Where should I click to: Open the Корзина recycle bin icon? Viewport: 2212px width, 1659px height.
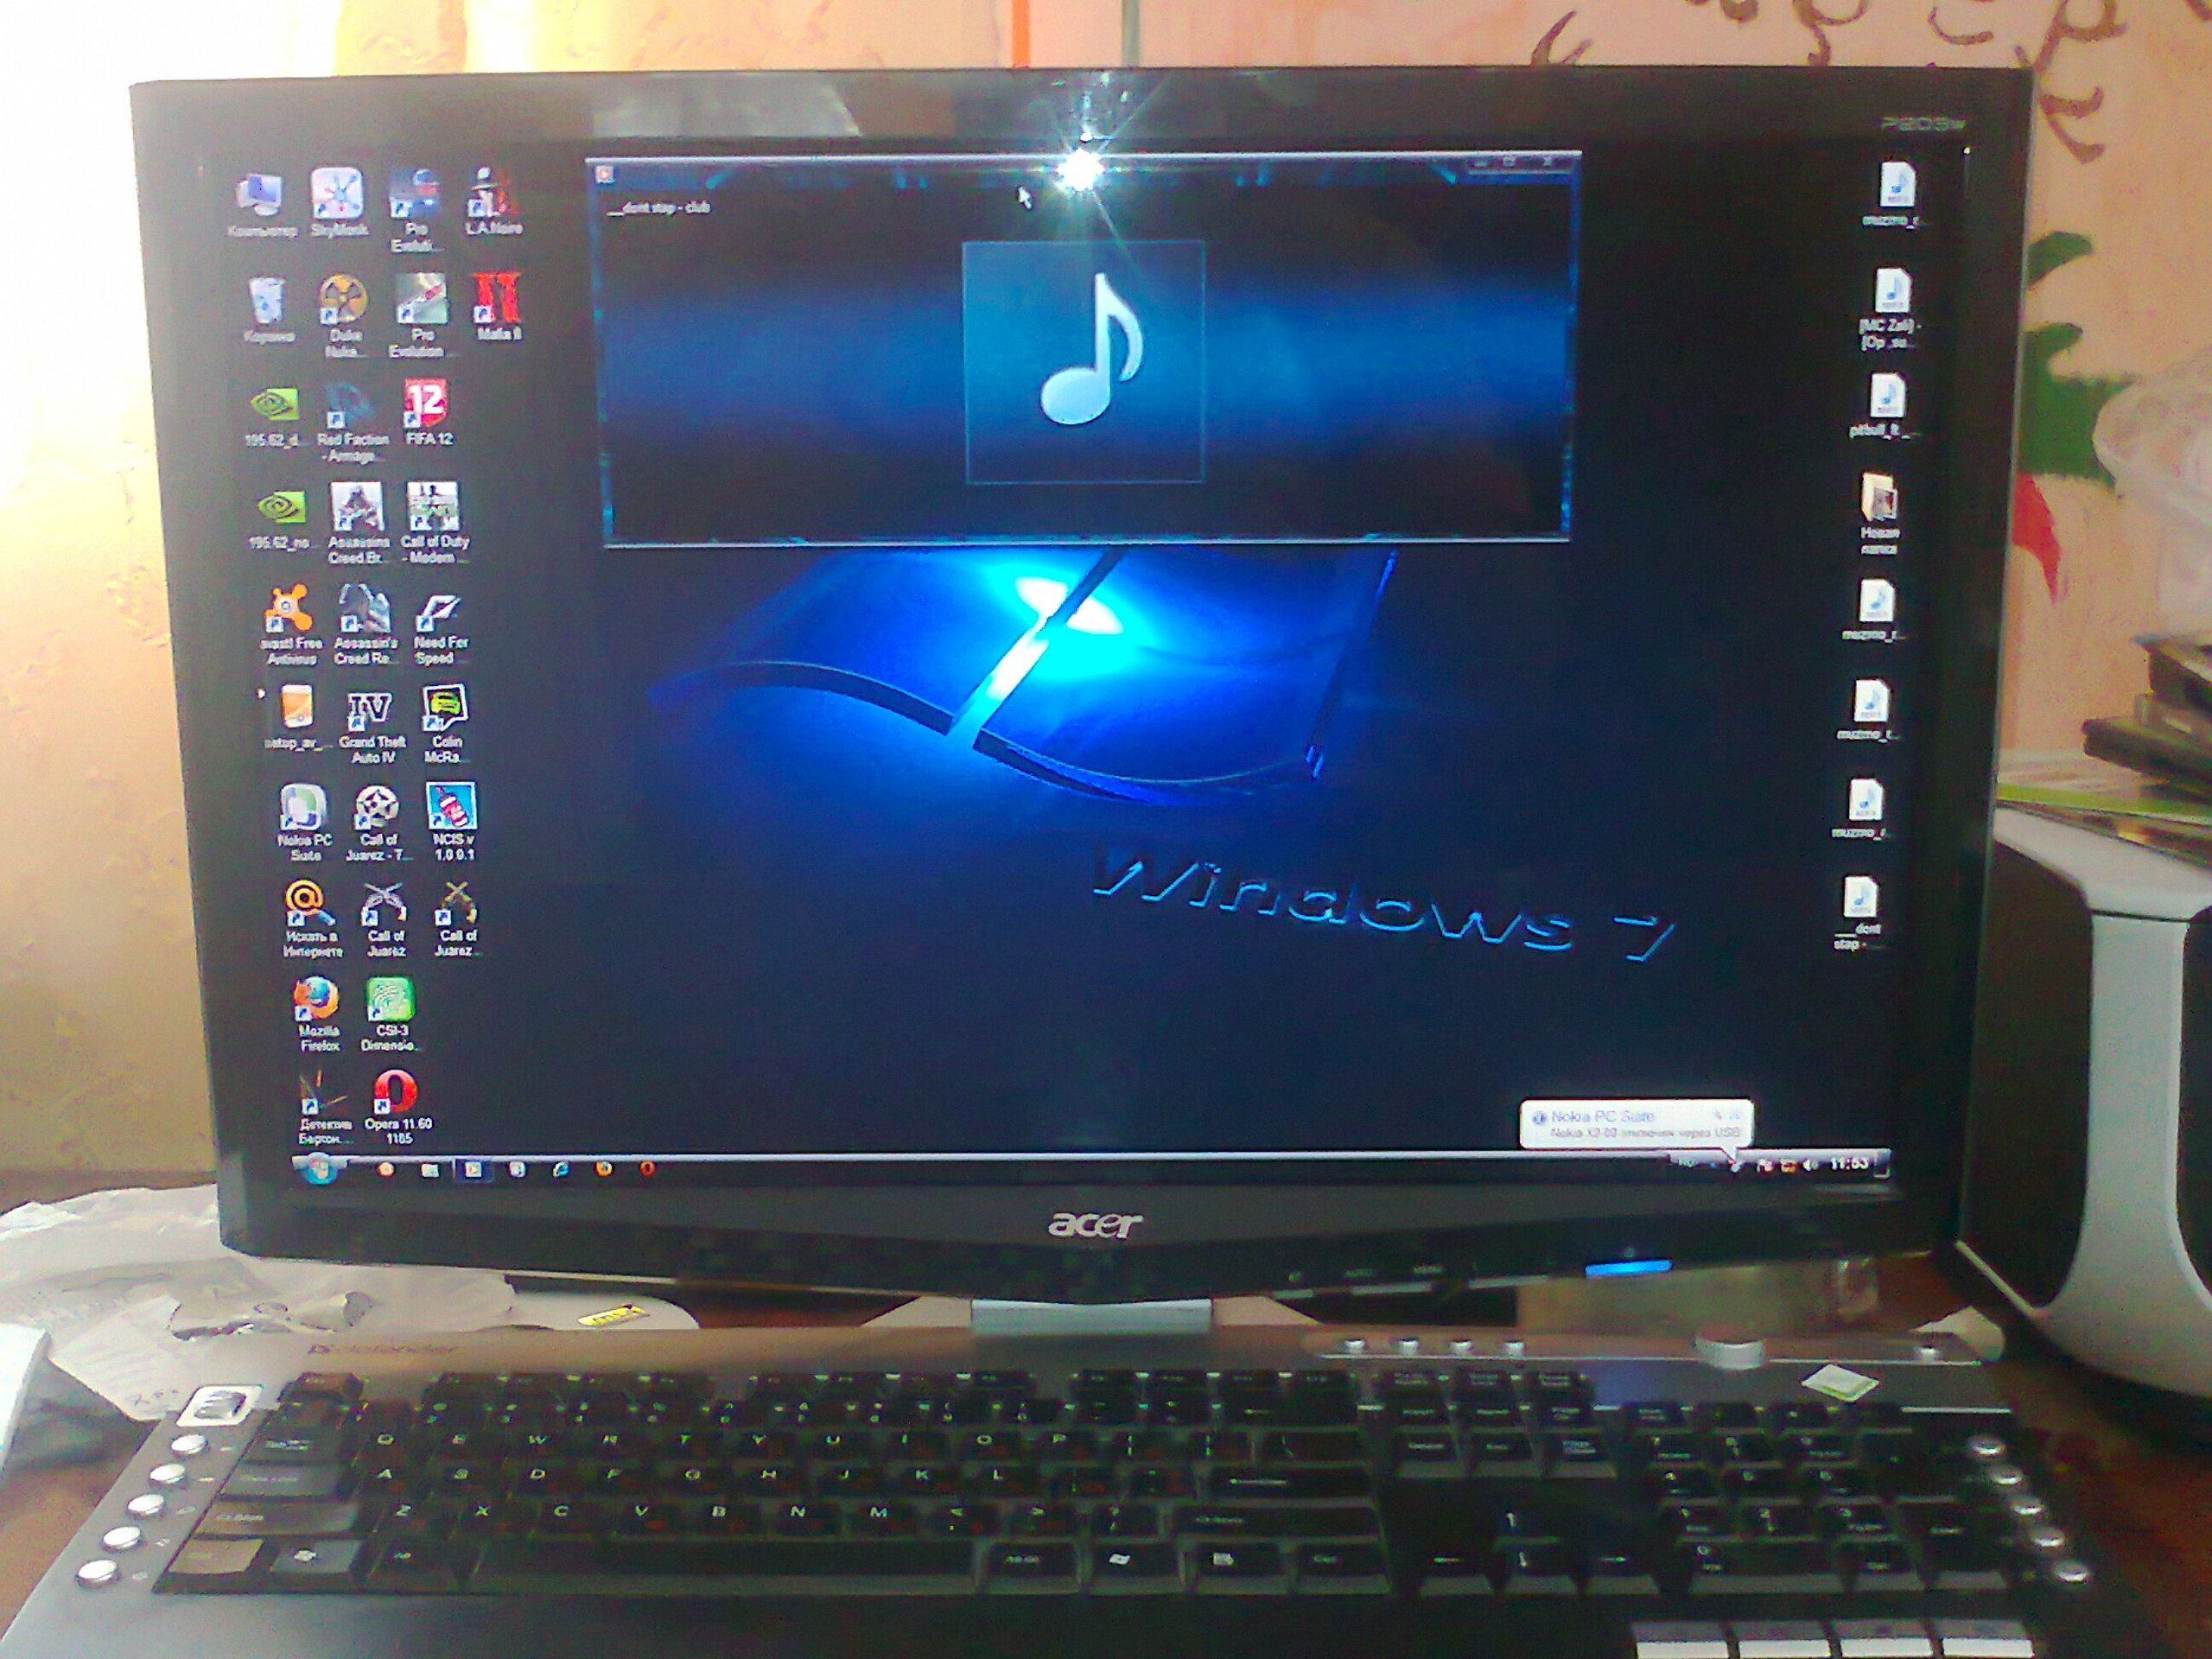click(x=268, y=310)
